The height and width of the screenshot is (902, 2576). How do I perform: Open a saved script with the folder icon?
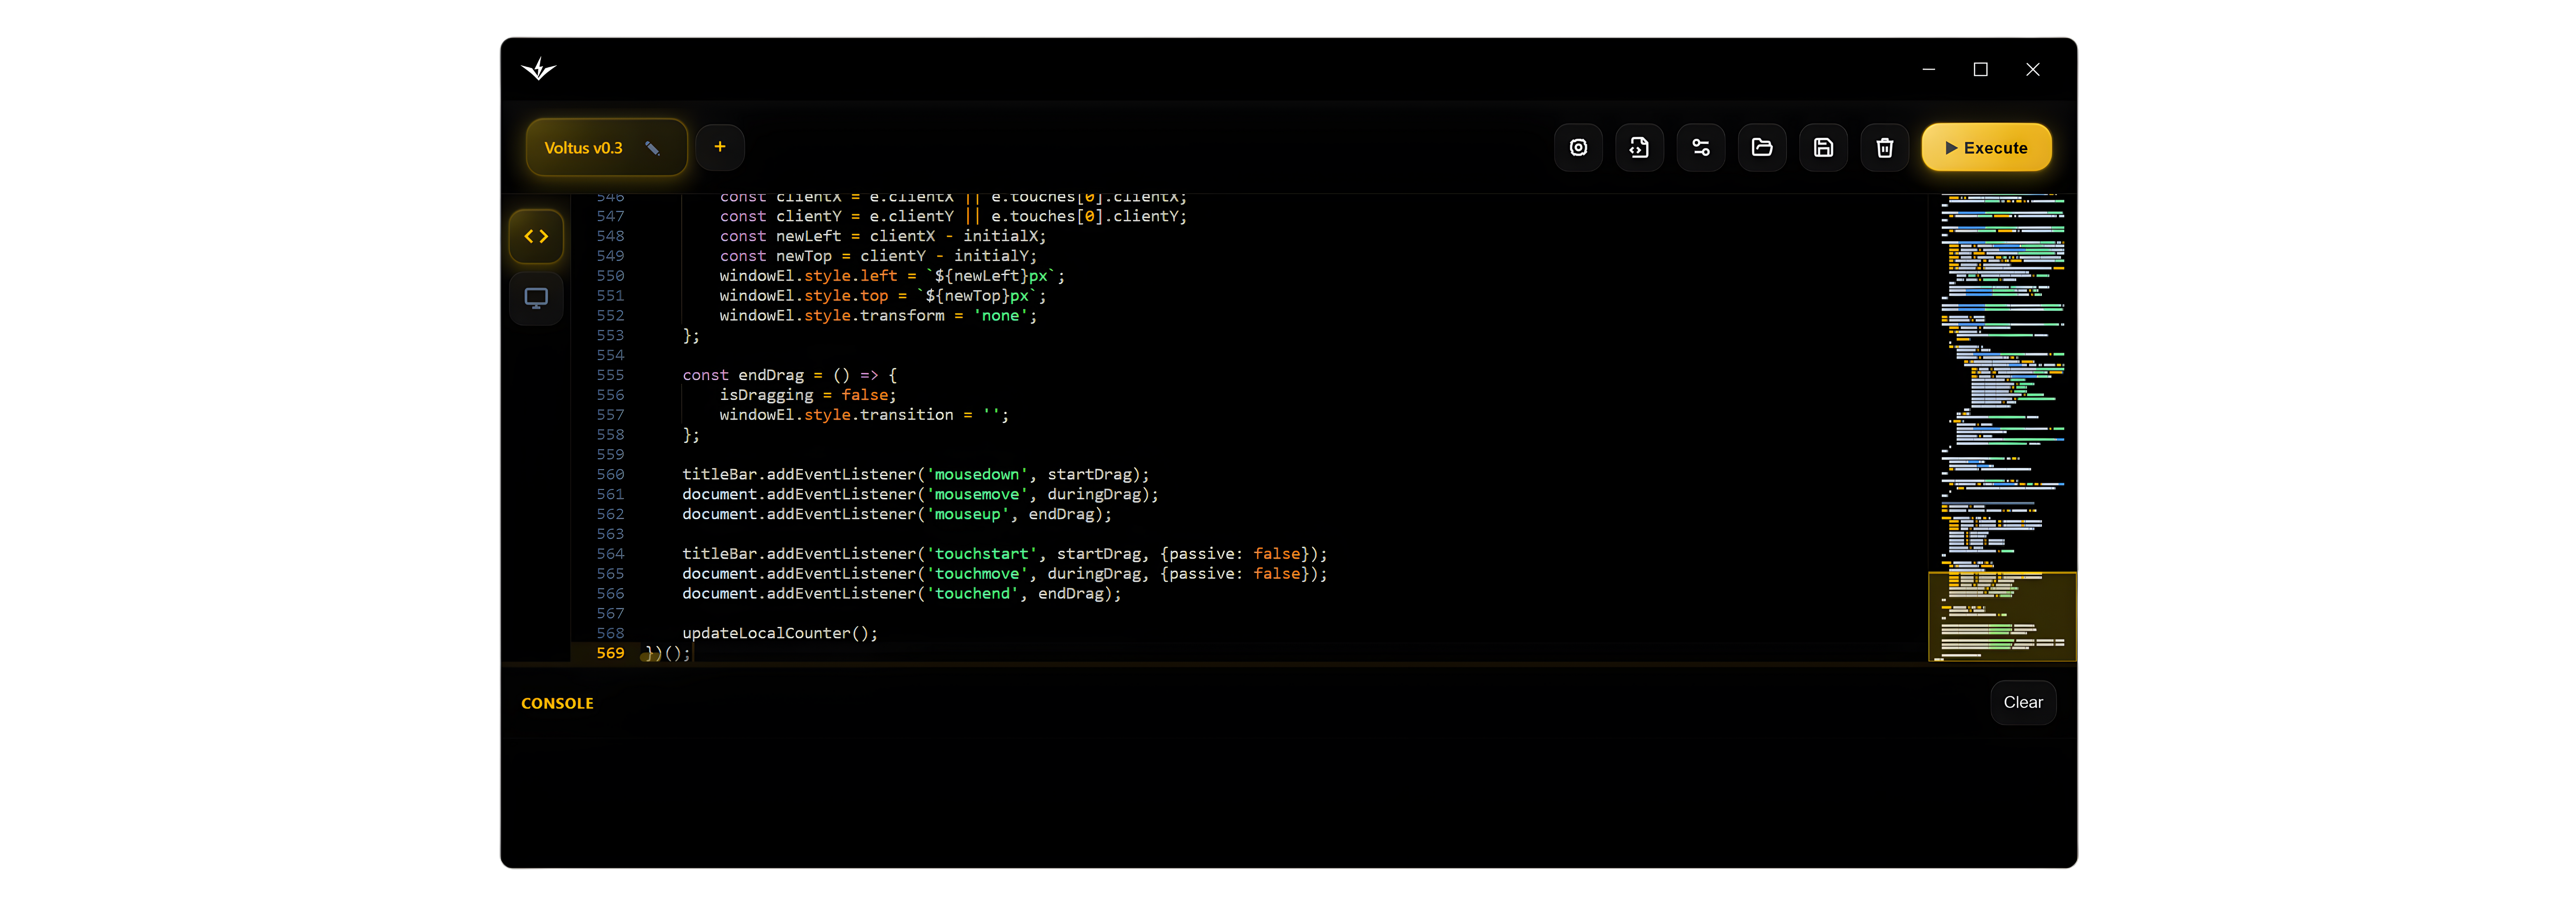click(1762, 147)
